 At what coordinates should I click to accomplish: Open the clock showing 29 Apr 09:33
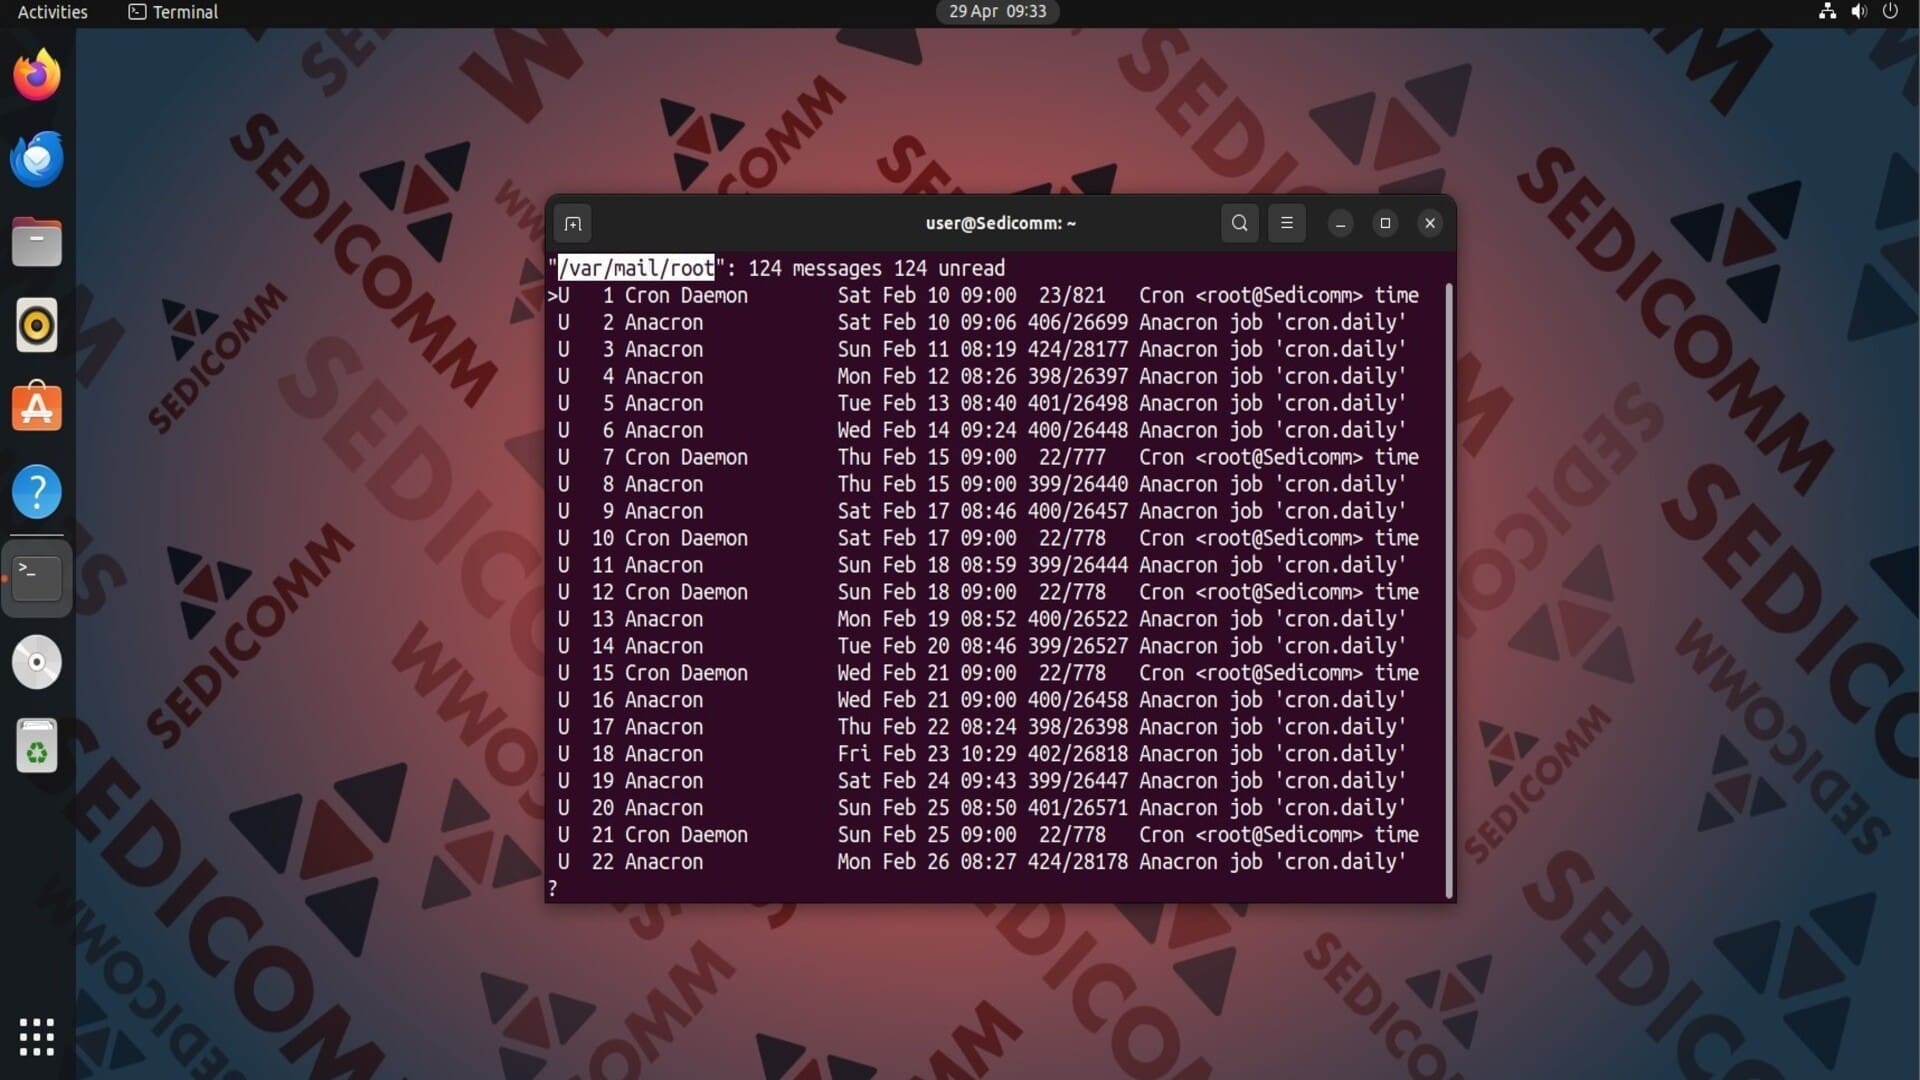pyautogui.click(x=997, y=12)
